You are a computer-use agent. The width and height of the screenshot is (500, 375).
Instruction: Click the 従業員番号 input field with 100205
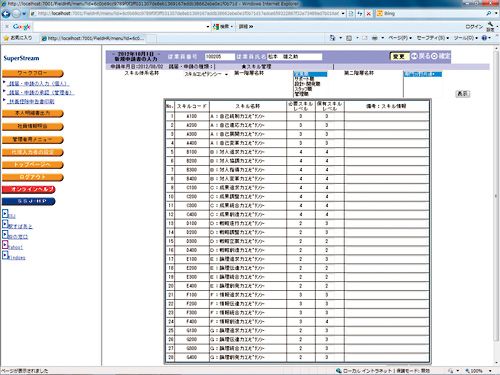tap(220, 57)
